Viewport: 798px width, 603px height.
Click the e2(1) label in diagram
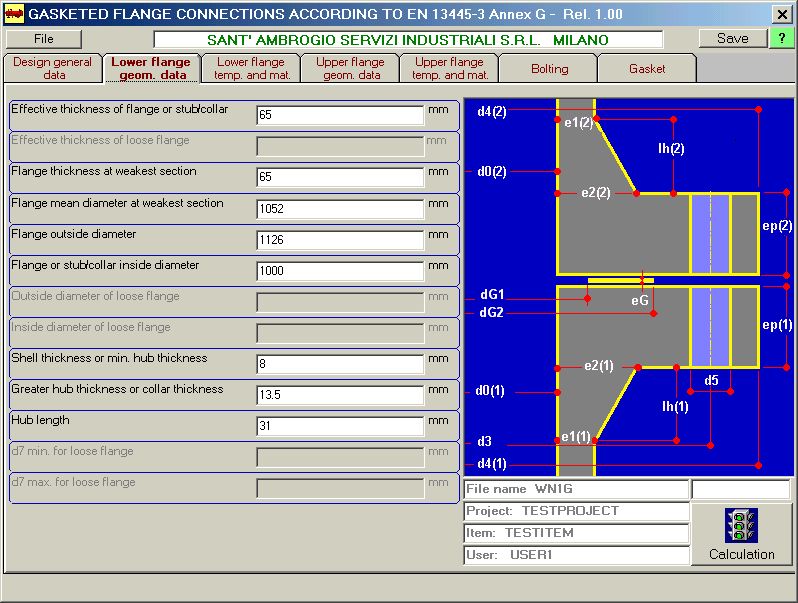tap(598, 366)
